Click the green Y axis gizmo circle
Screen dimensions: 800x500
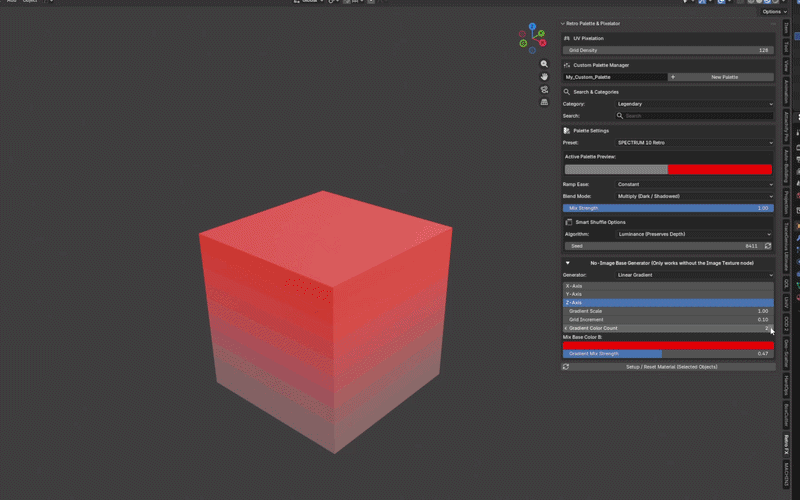click(x=541, y=34)
